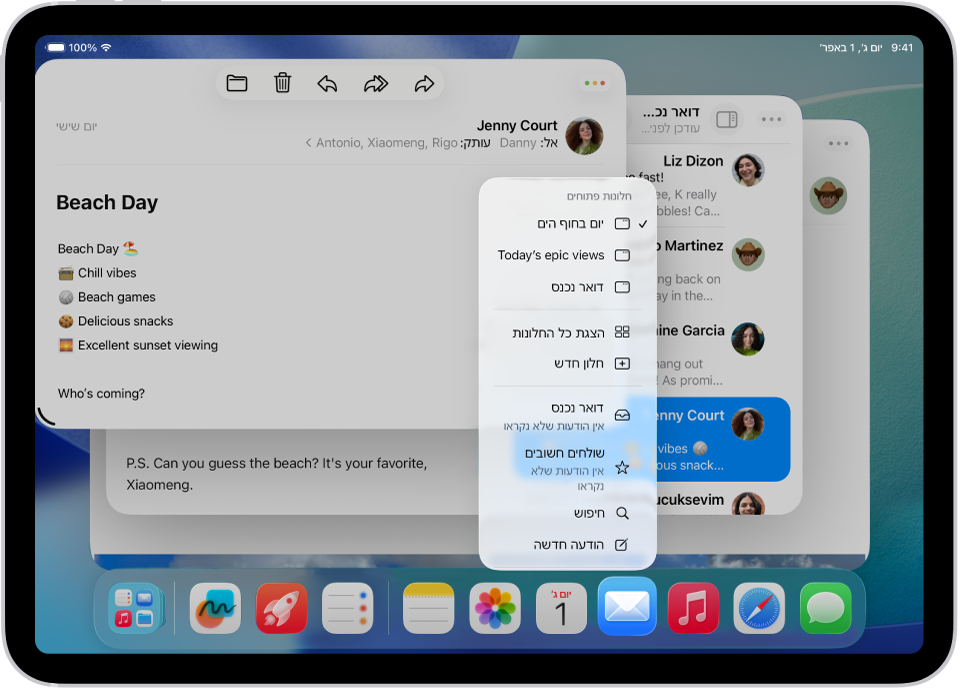The width and height of the screenshot is (960, 689).
Task: Open the mailbox list ellipsis in inbox window
Action: [771, 119]
